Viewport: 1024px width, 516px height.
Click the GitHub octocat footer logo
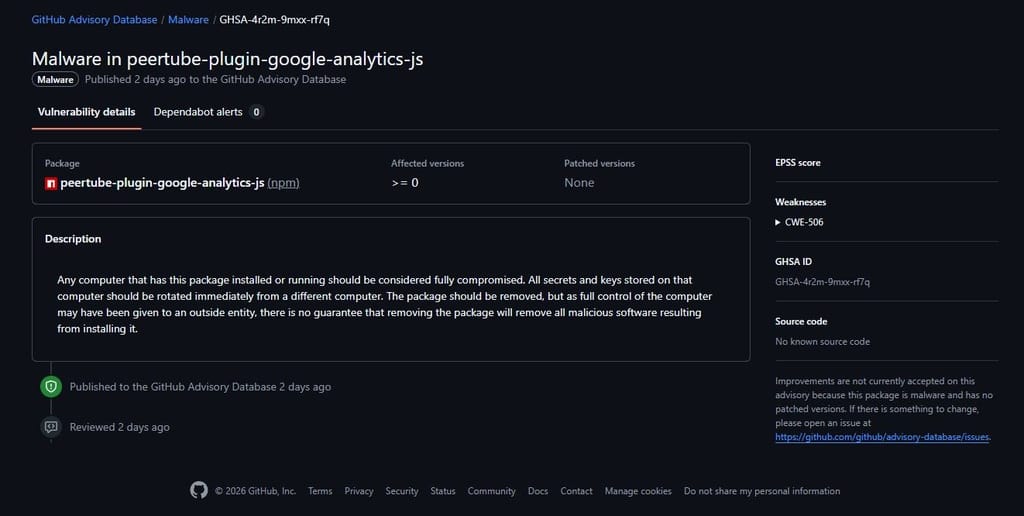pyautogui.click(x=199, y=491)
